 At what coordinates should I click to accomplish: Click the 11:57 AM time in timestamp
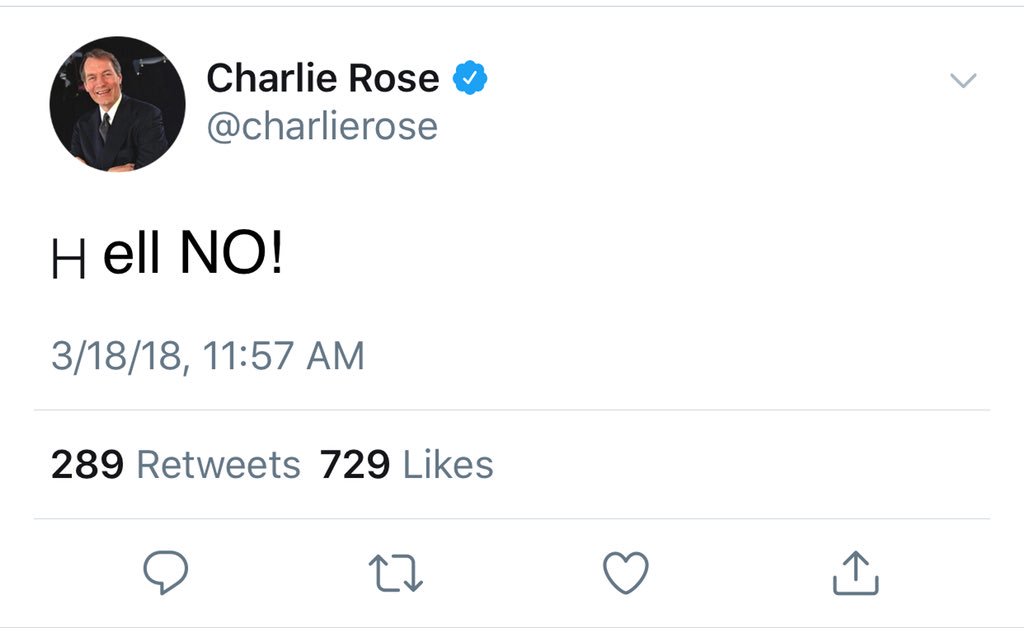pos(283,356)
